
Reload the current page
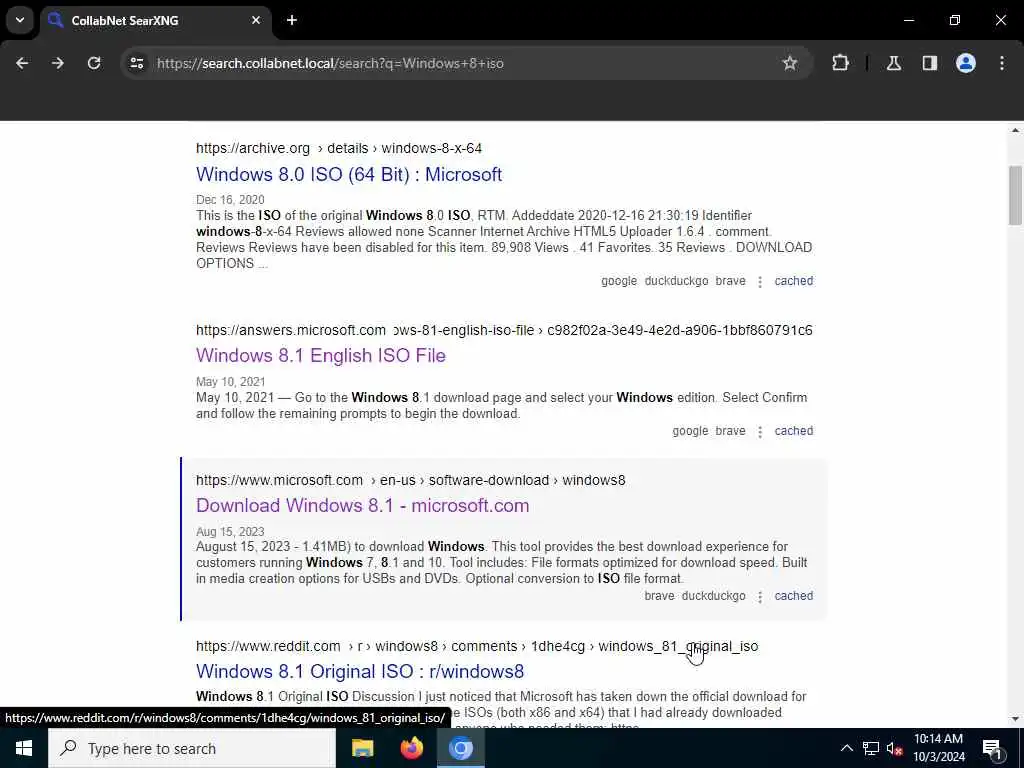(x=94, y=63)
